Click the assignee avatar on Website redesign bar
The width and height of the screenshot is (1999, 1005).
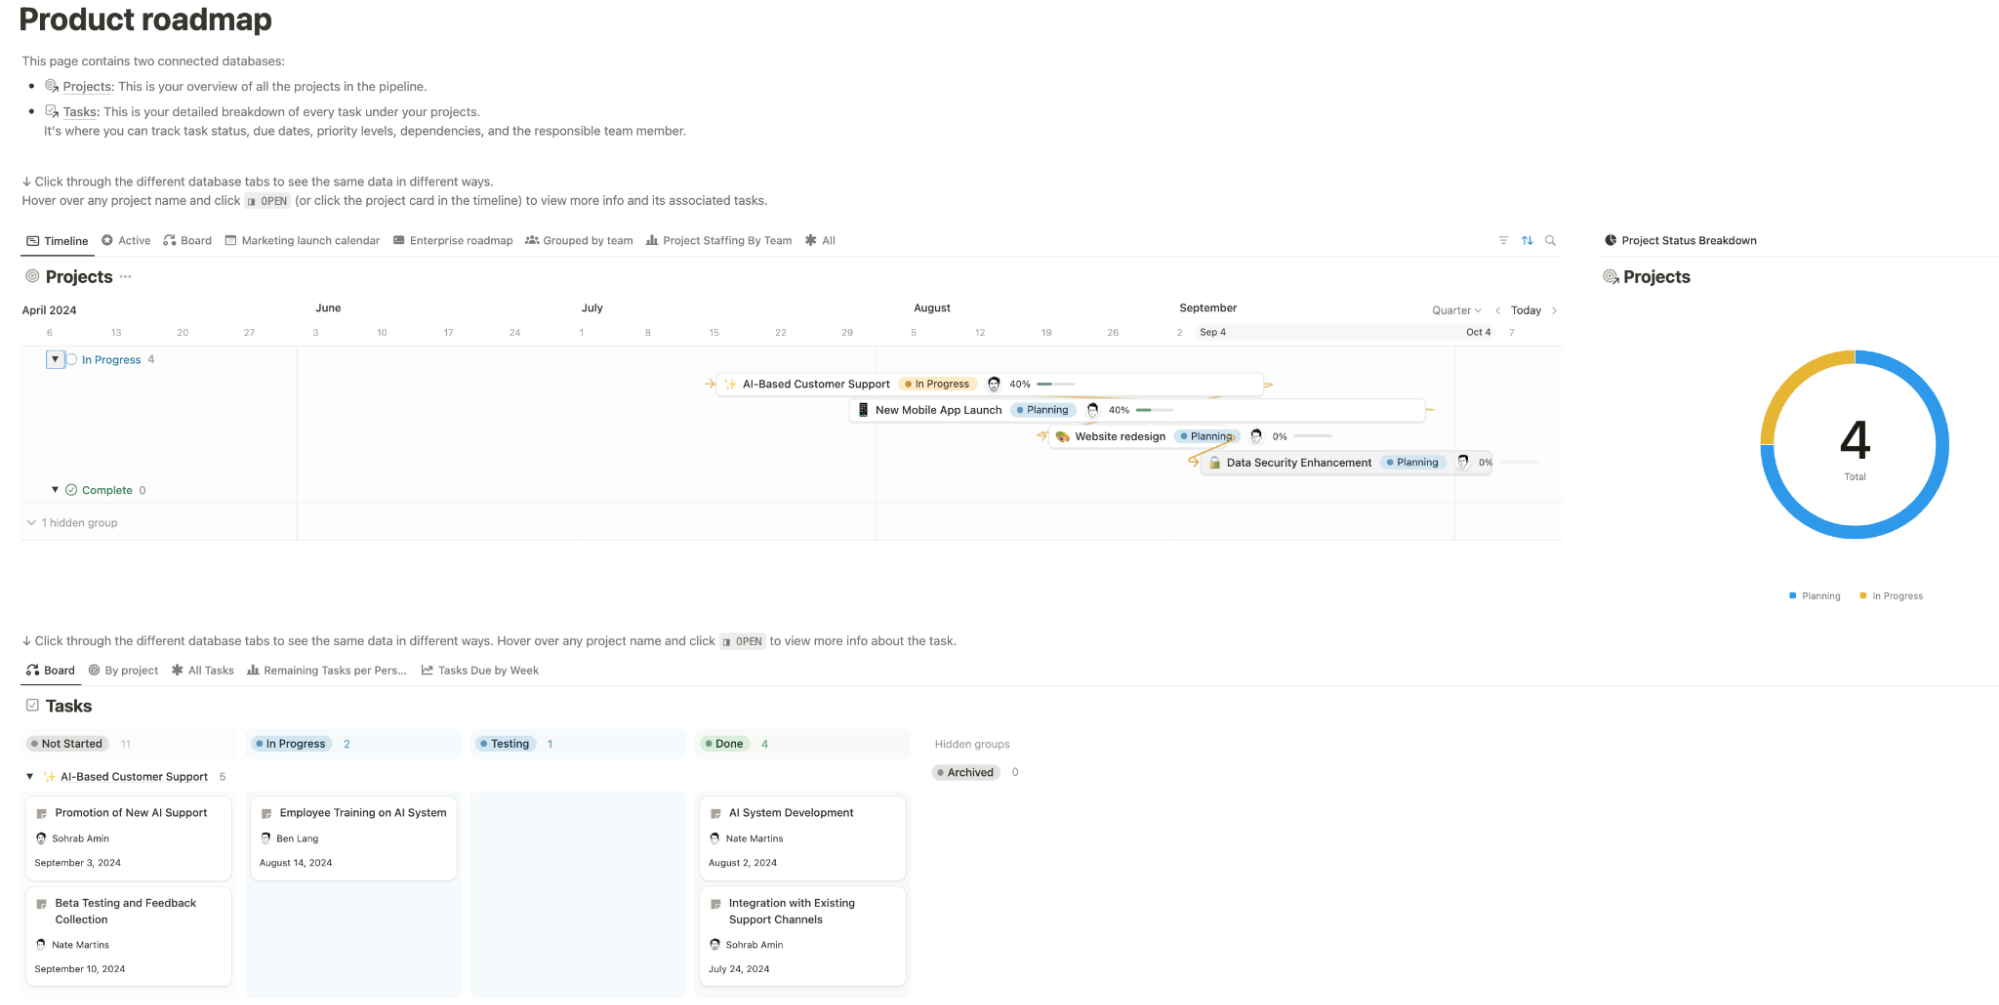(x=1256, y=436)
